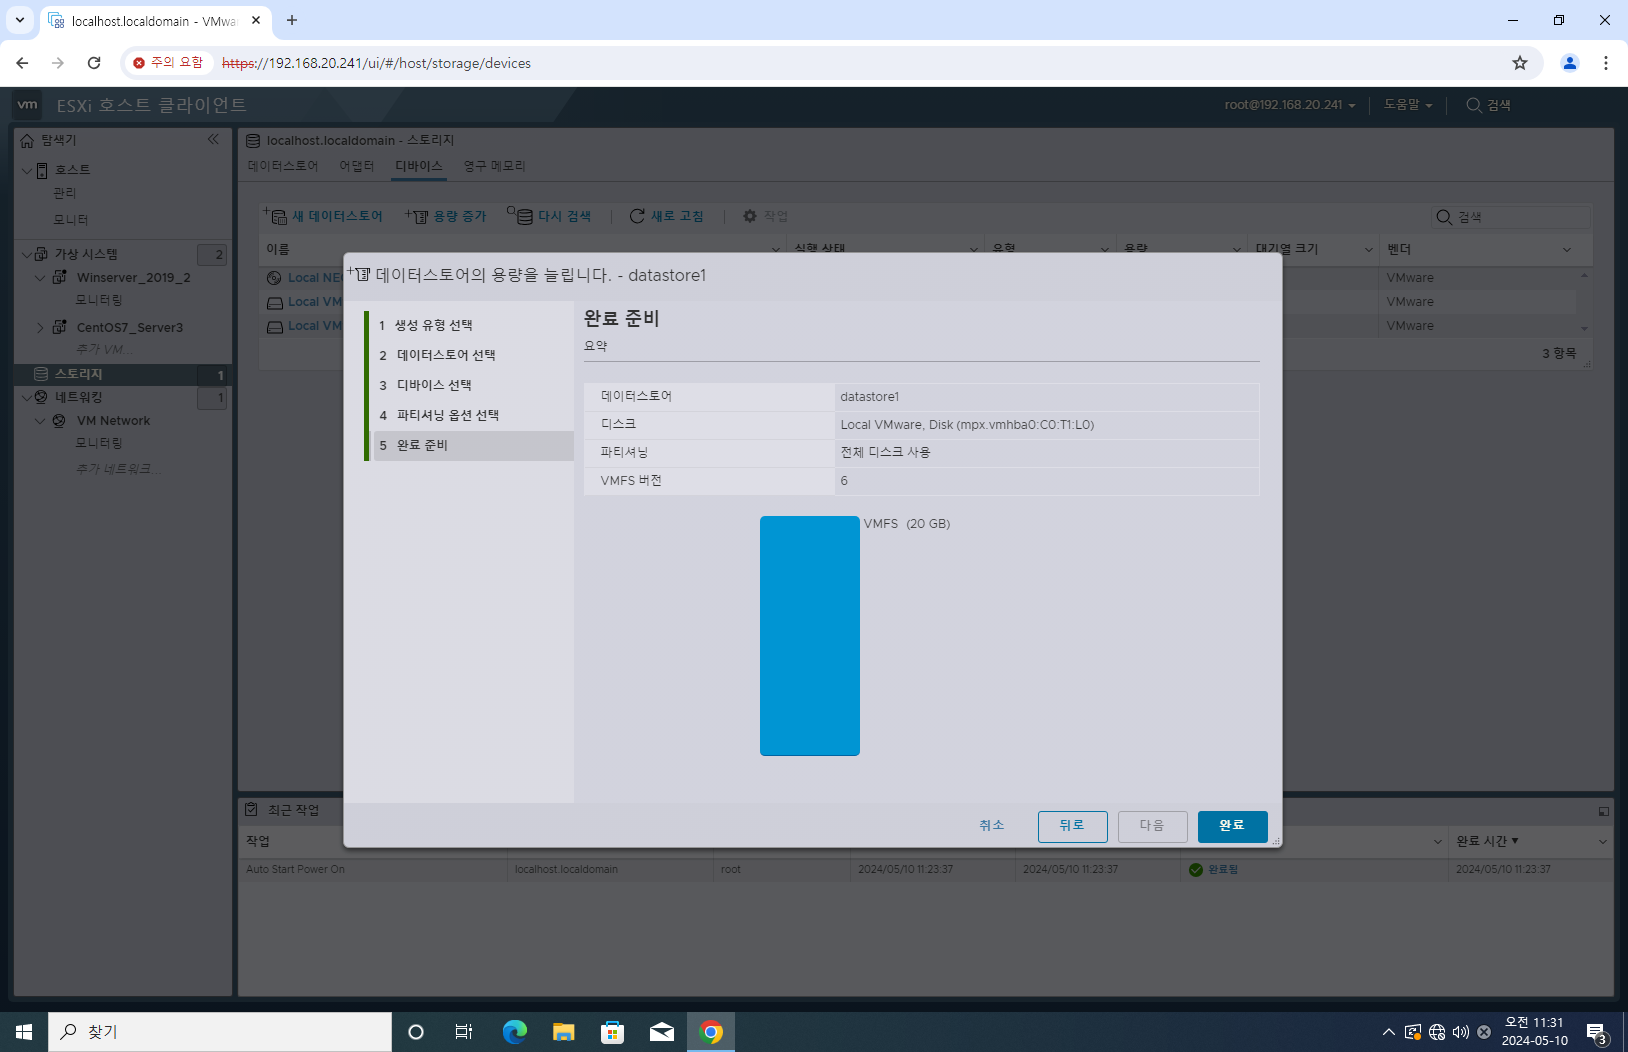The height and width of the screenshot is (1052, 1628).
Task: Click the browser reload icon
Action: tap(94, 63)
